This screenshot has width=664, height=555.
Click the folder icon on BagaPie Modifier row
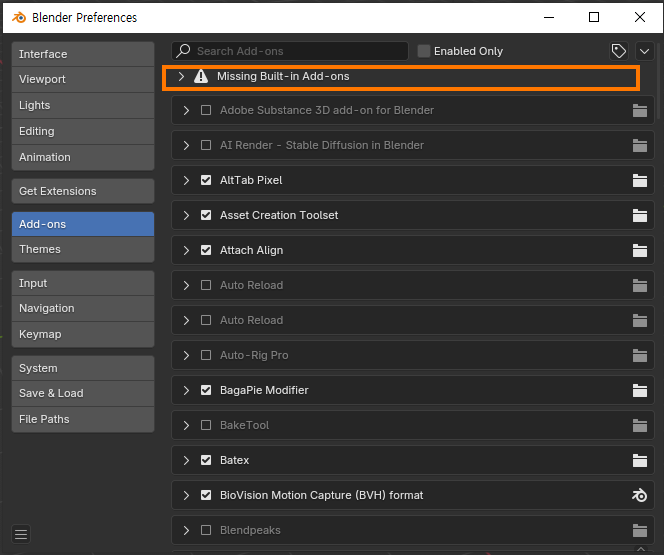click(639, 390)
